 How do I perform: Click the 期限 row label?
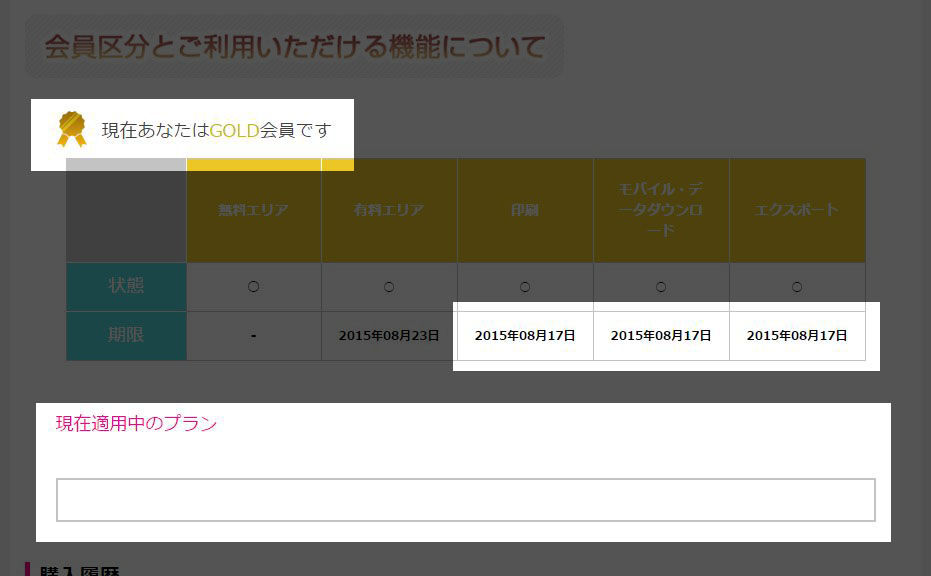[x=126, y=336]
